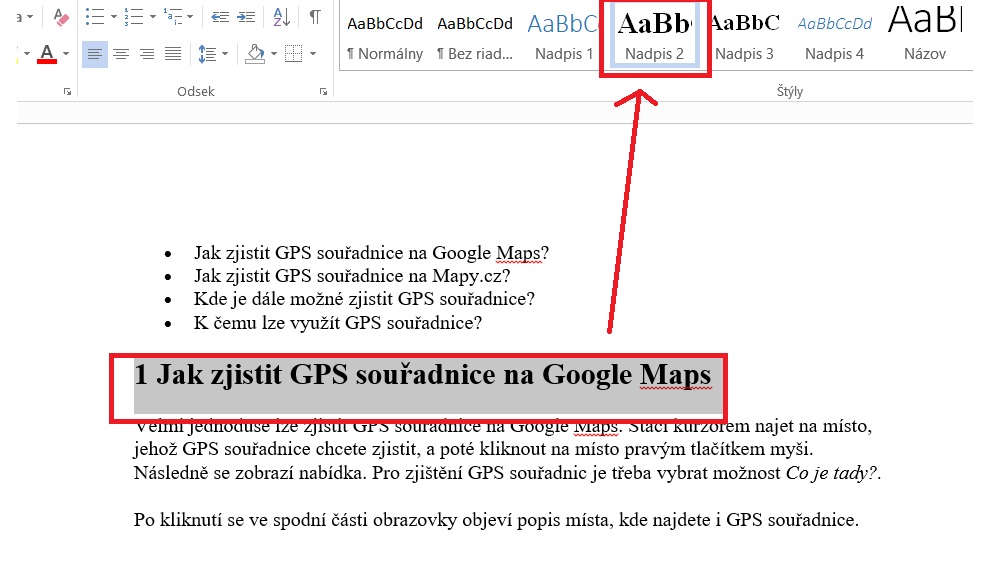Apply a numbered list with the Numbering icon
Viewport: 1000px width, 563px height.
coord(133,17)
